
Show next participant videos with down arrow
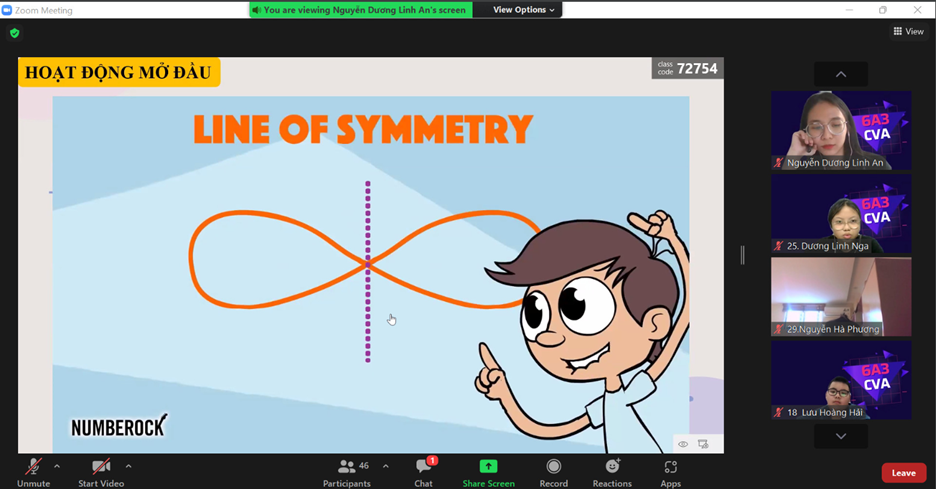(x=840, y=436)
